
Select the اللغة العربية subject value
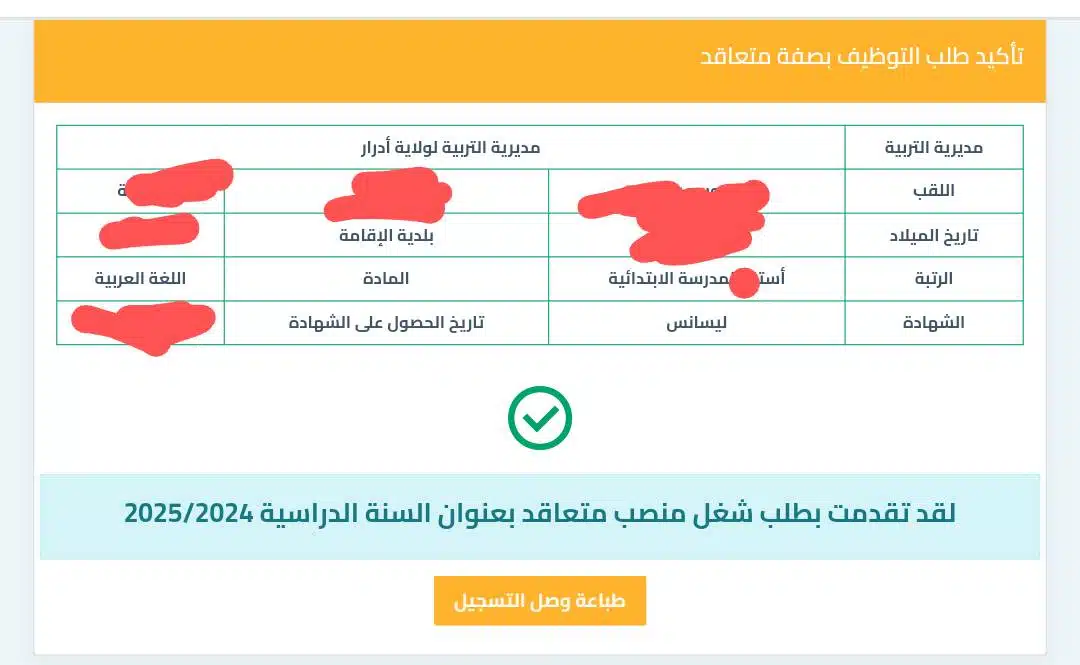coord(141,278)
